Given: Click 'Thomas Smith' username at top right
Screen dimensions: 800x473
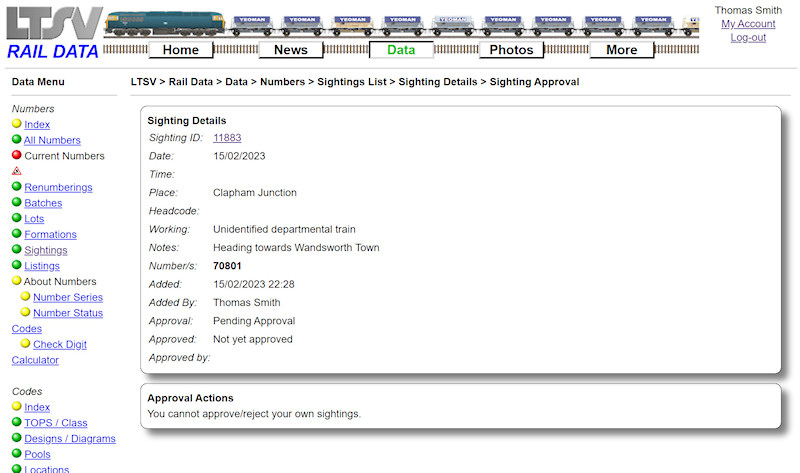Looking at the screenshot, I should [748, 10].
